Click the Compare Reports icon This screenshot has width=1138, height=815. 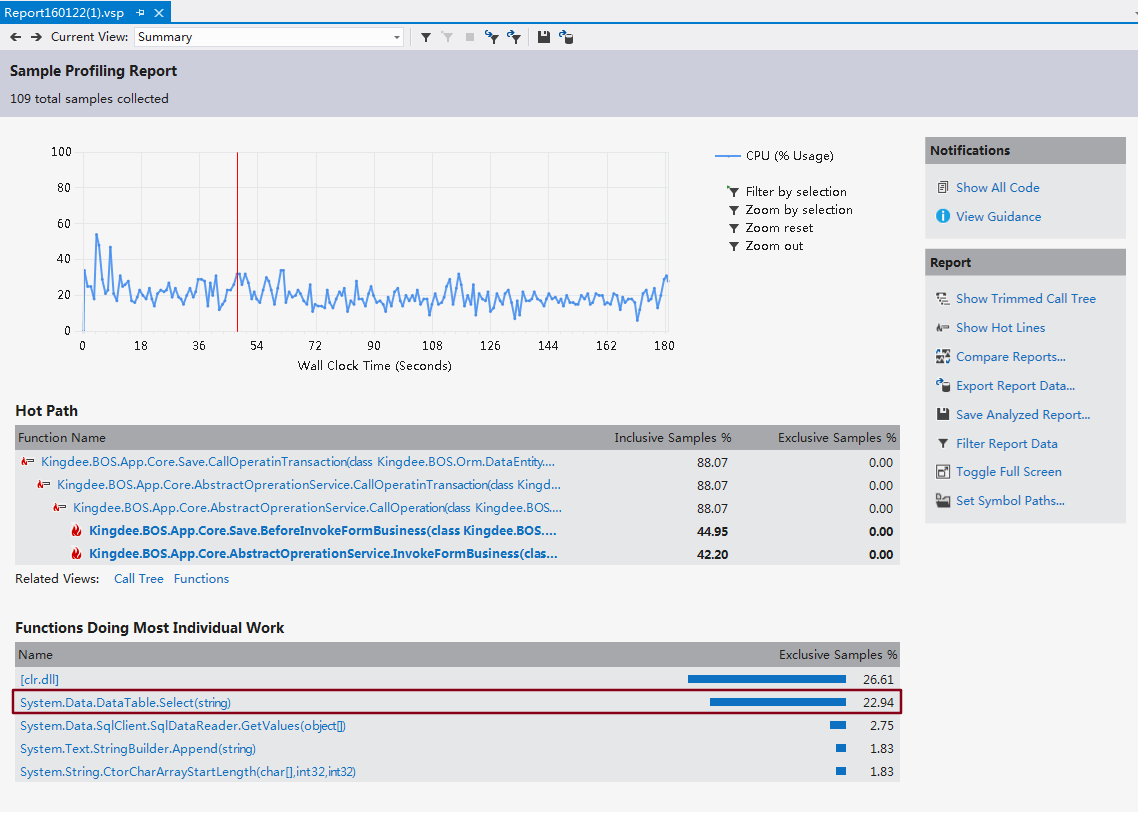click(x=942, y=356)
